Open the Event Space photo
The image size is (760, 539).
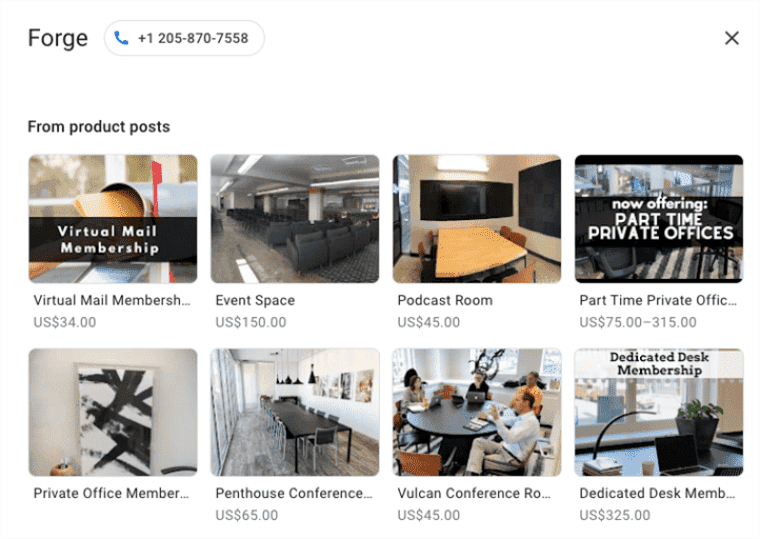295,219
